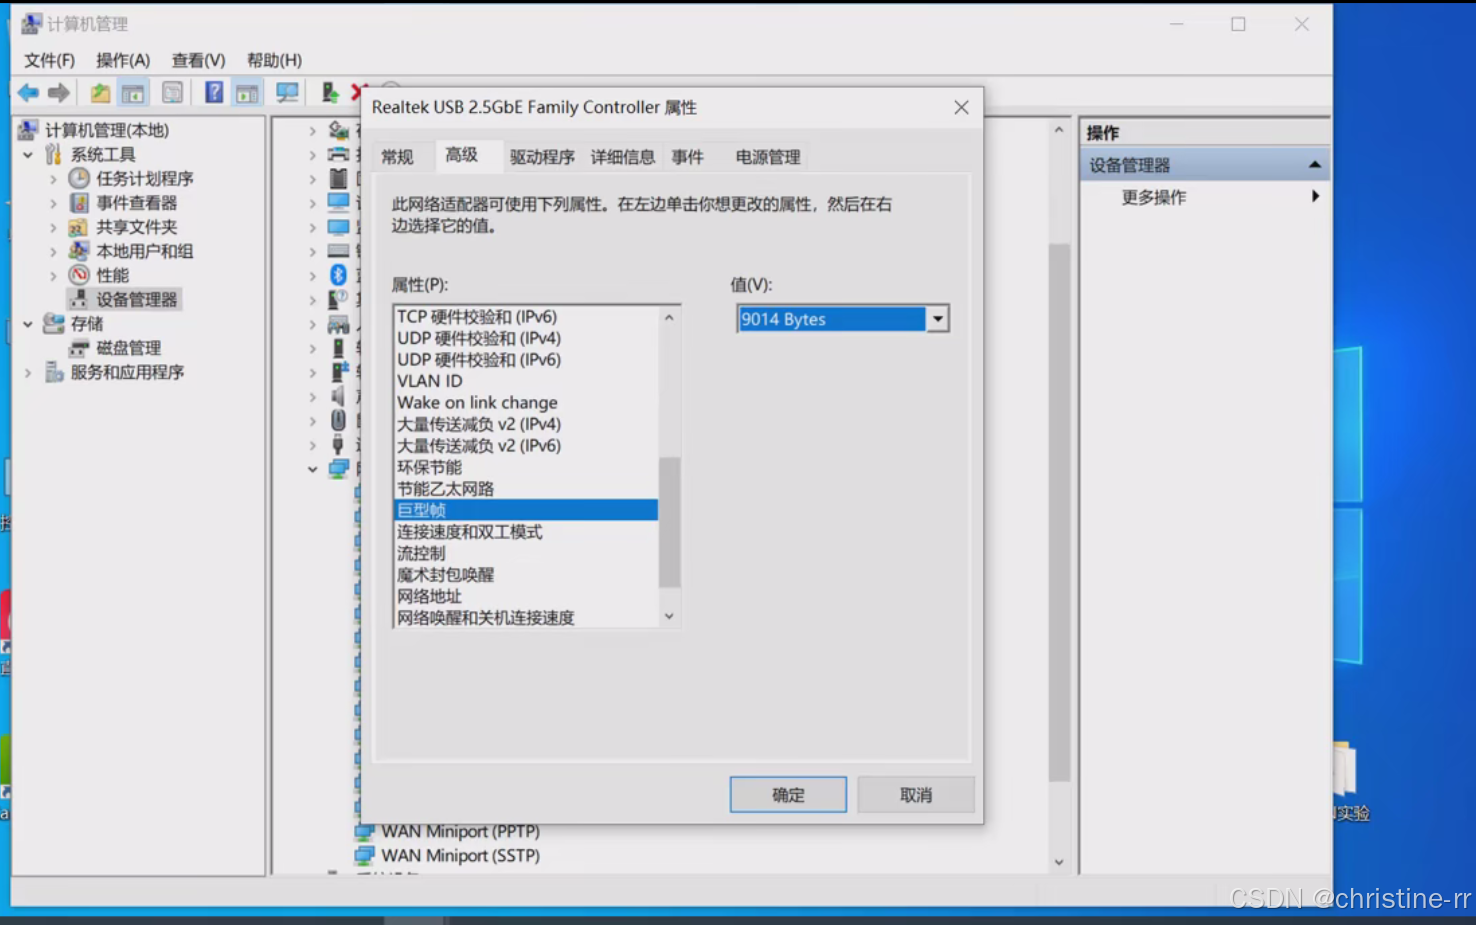Image resolution: width=1476 pixels, height=925 pixels.
Task: Click the 事件查看器 icon in tree
Action: point(79,202)
